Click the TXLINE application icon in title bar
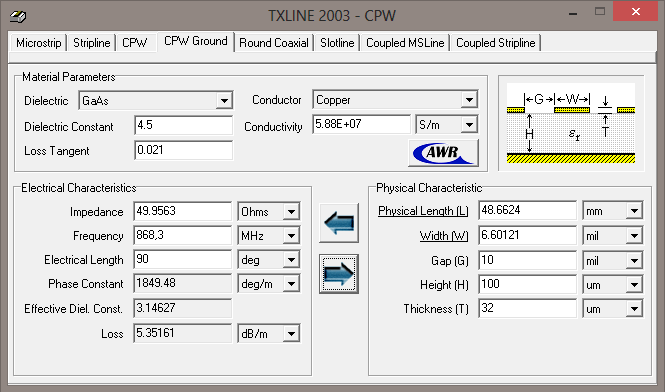Screen dimensions: 665x392 [18, 16]
